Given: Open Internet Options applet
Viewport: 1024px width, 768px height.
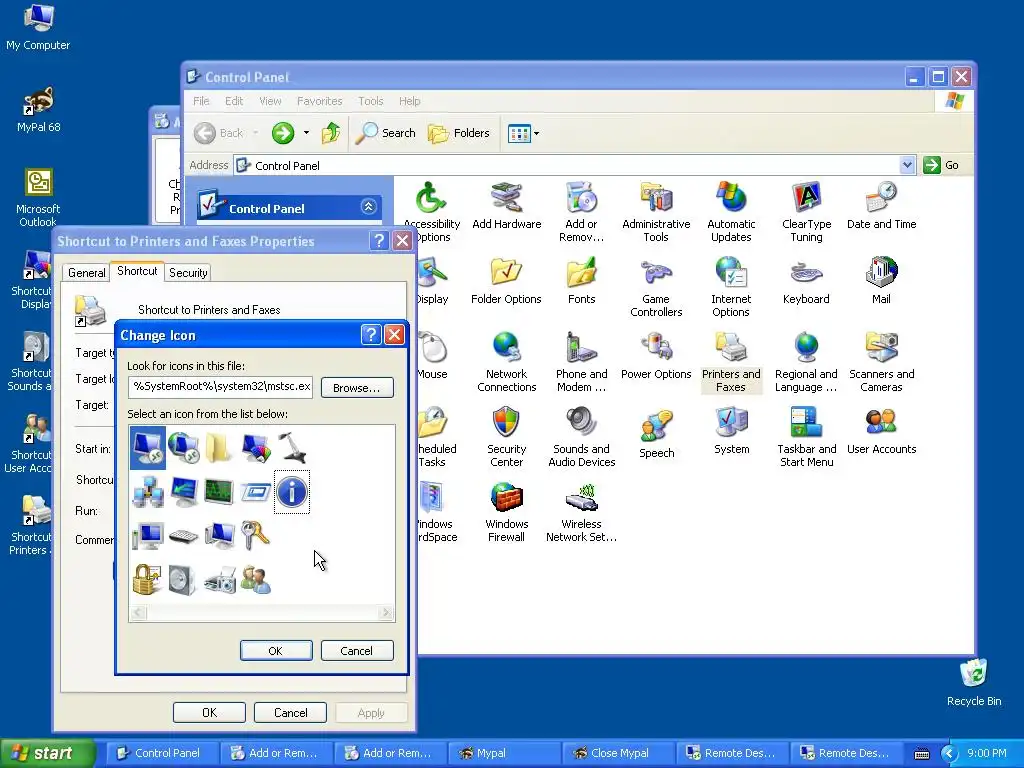Looking at the screenshot, I should (x=731, y=287).
